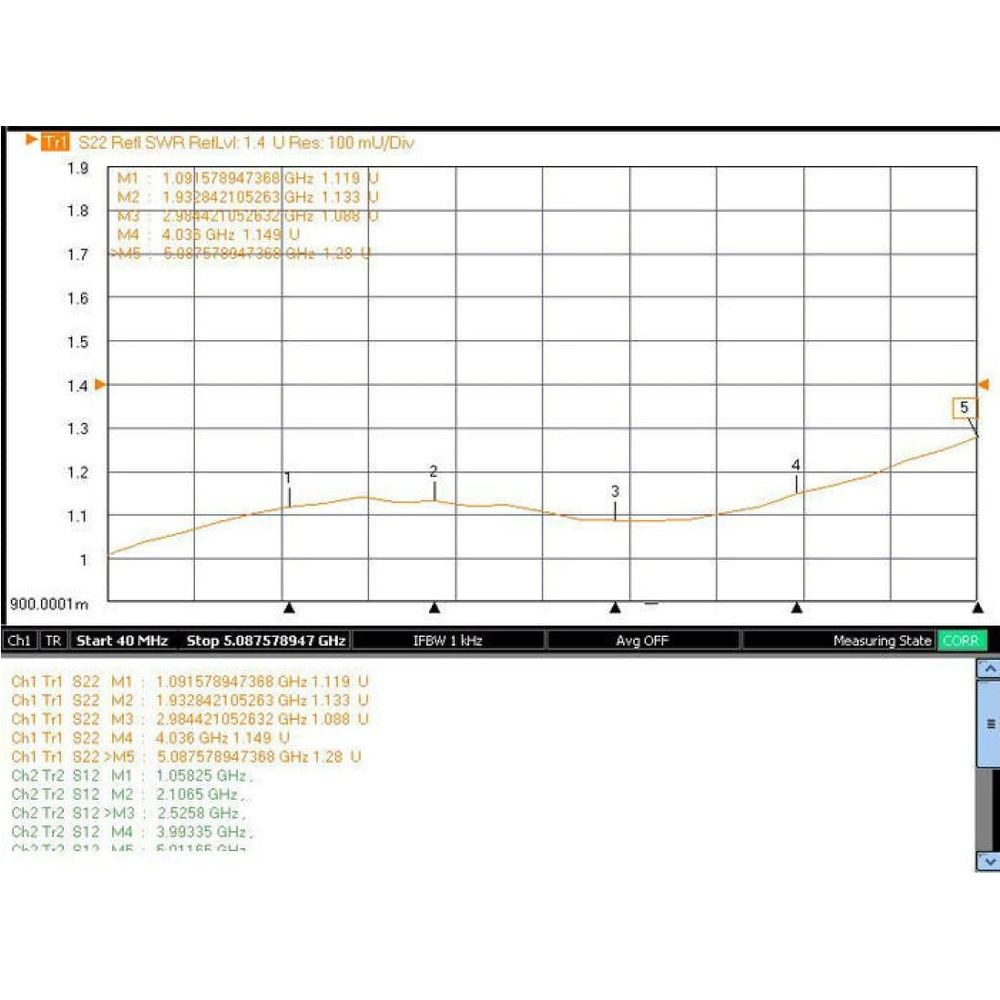The image size is (1000, 1000).
Task: Select row Ch1 Tr1 S22 M1 1.119 U
Action: point(190,681)
